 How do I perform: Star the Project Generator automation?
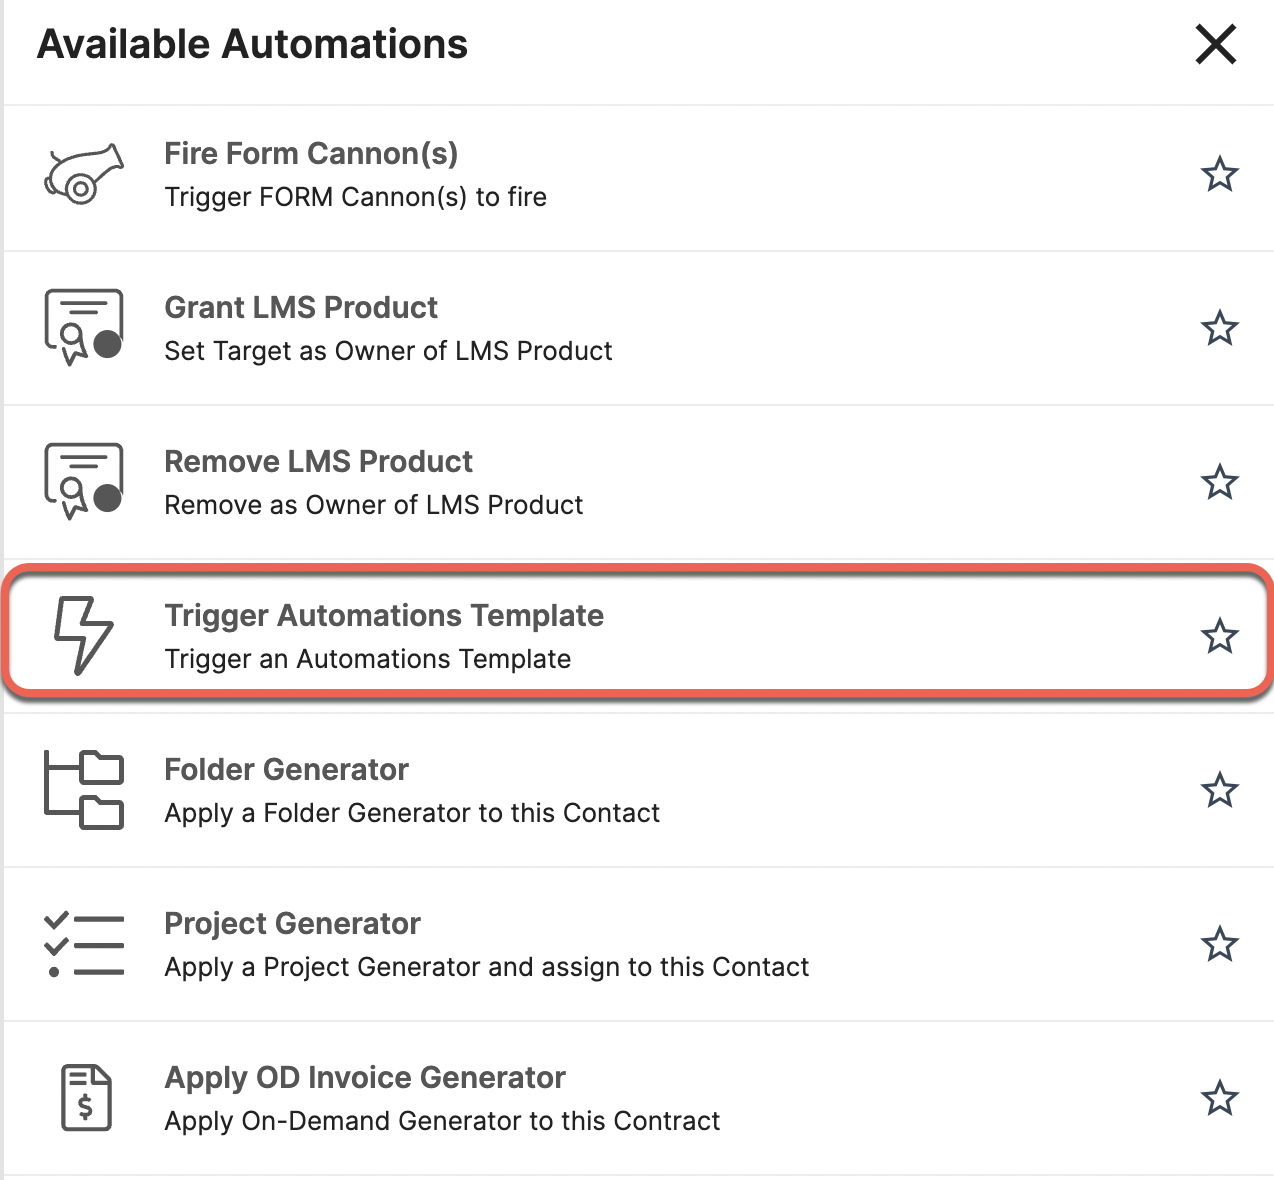[1219, 944]
